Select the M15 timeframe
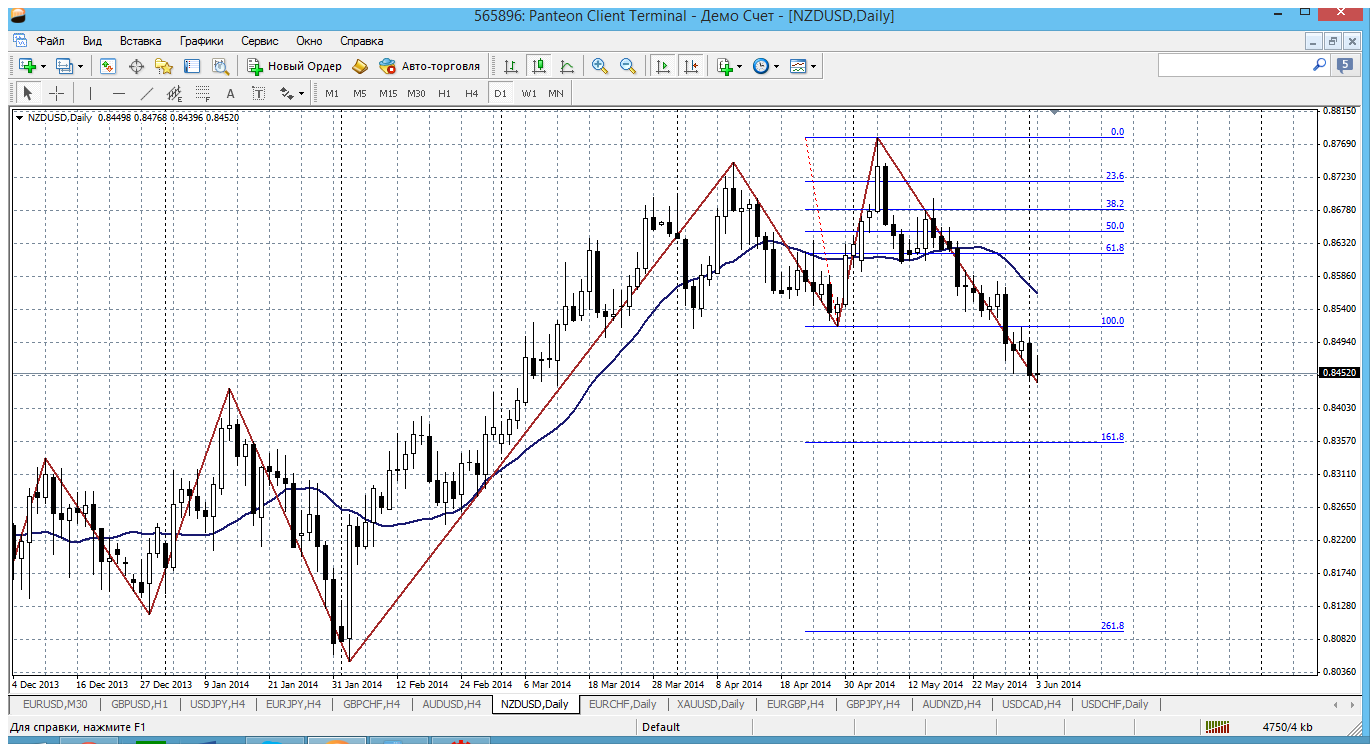The image size is (1370, 744). tap(388, 93)
